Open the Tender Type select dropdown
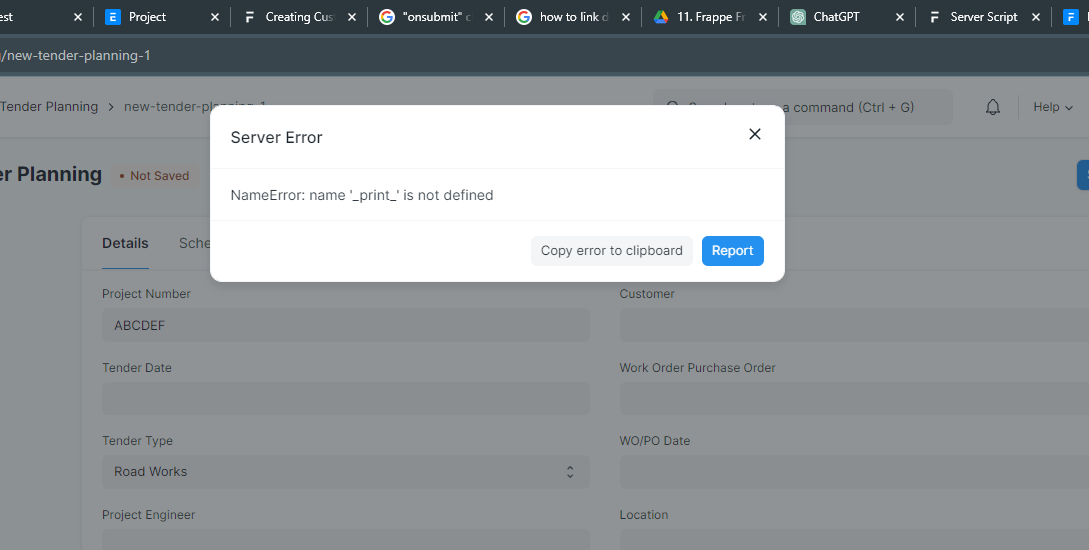 [346, 472]
